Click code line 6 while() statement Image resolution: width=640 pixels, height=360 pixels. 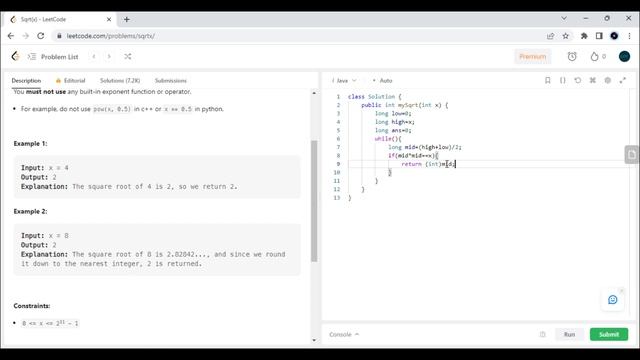click(388, 139)
